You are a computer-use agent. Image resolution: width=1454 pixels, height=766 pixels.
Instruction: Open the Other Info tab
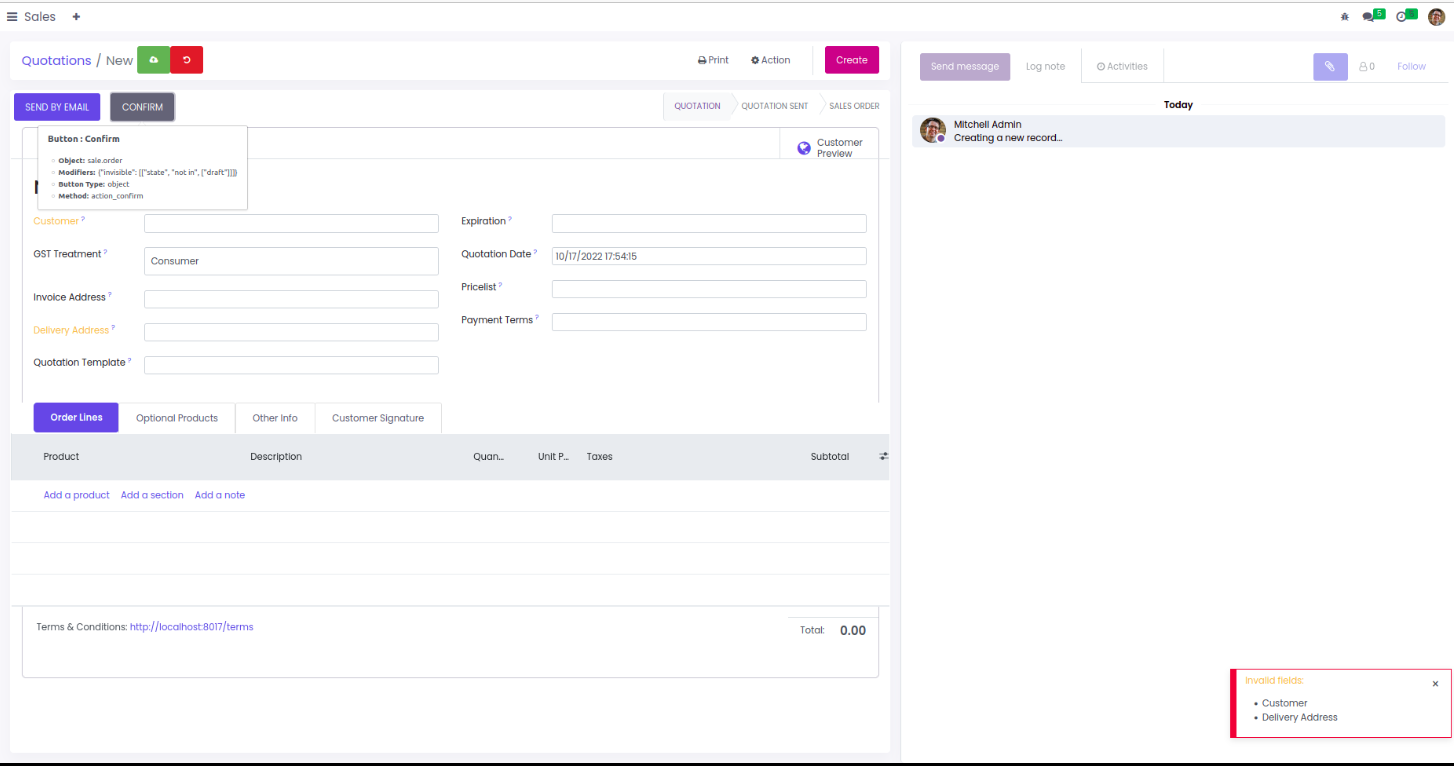point(274,418)
